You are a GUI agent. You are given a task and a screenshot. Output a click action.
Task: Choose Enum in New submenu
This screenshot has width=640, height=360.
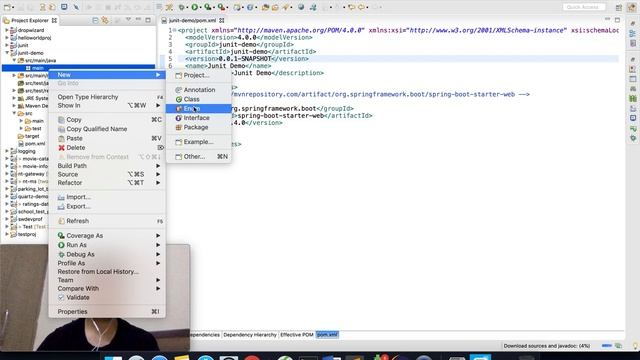tap(199, 109)
